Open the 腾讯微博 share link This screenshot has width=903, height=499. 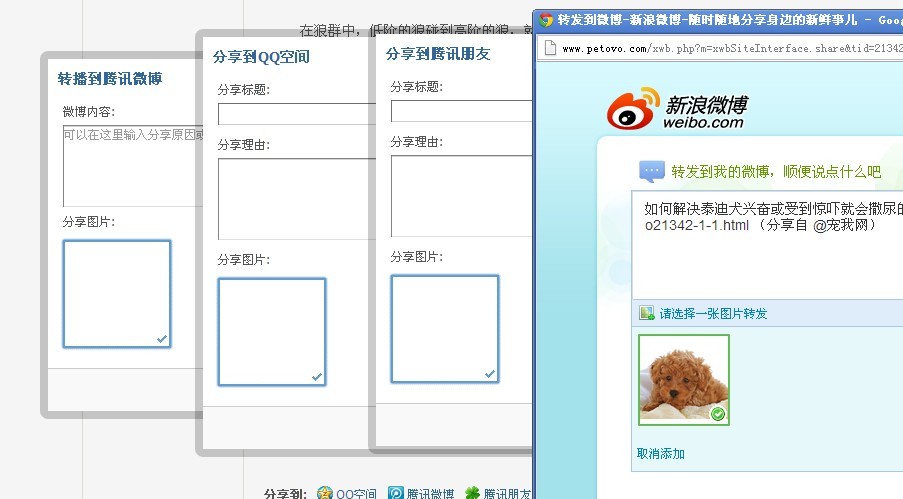[430, 494]
